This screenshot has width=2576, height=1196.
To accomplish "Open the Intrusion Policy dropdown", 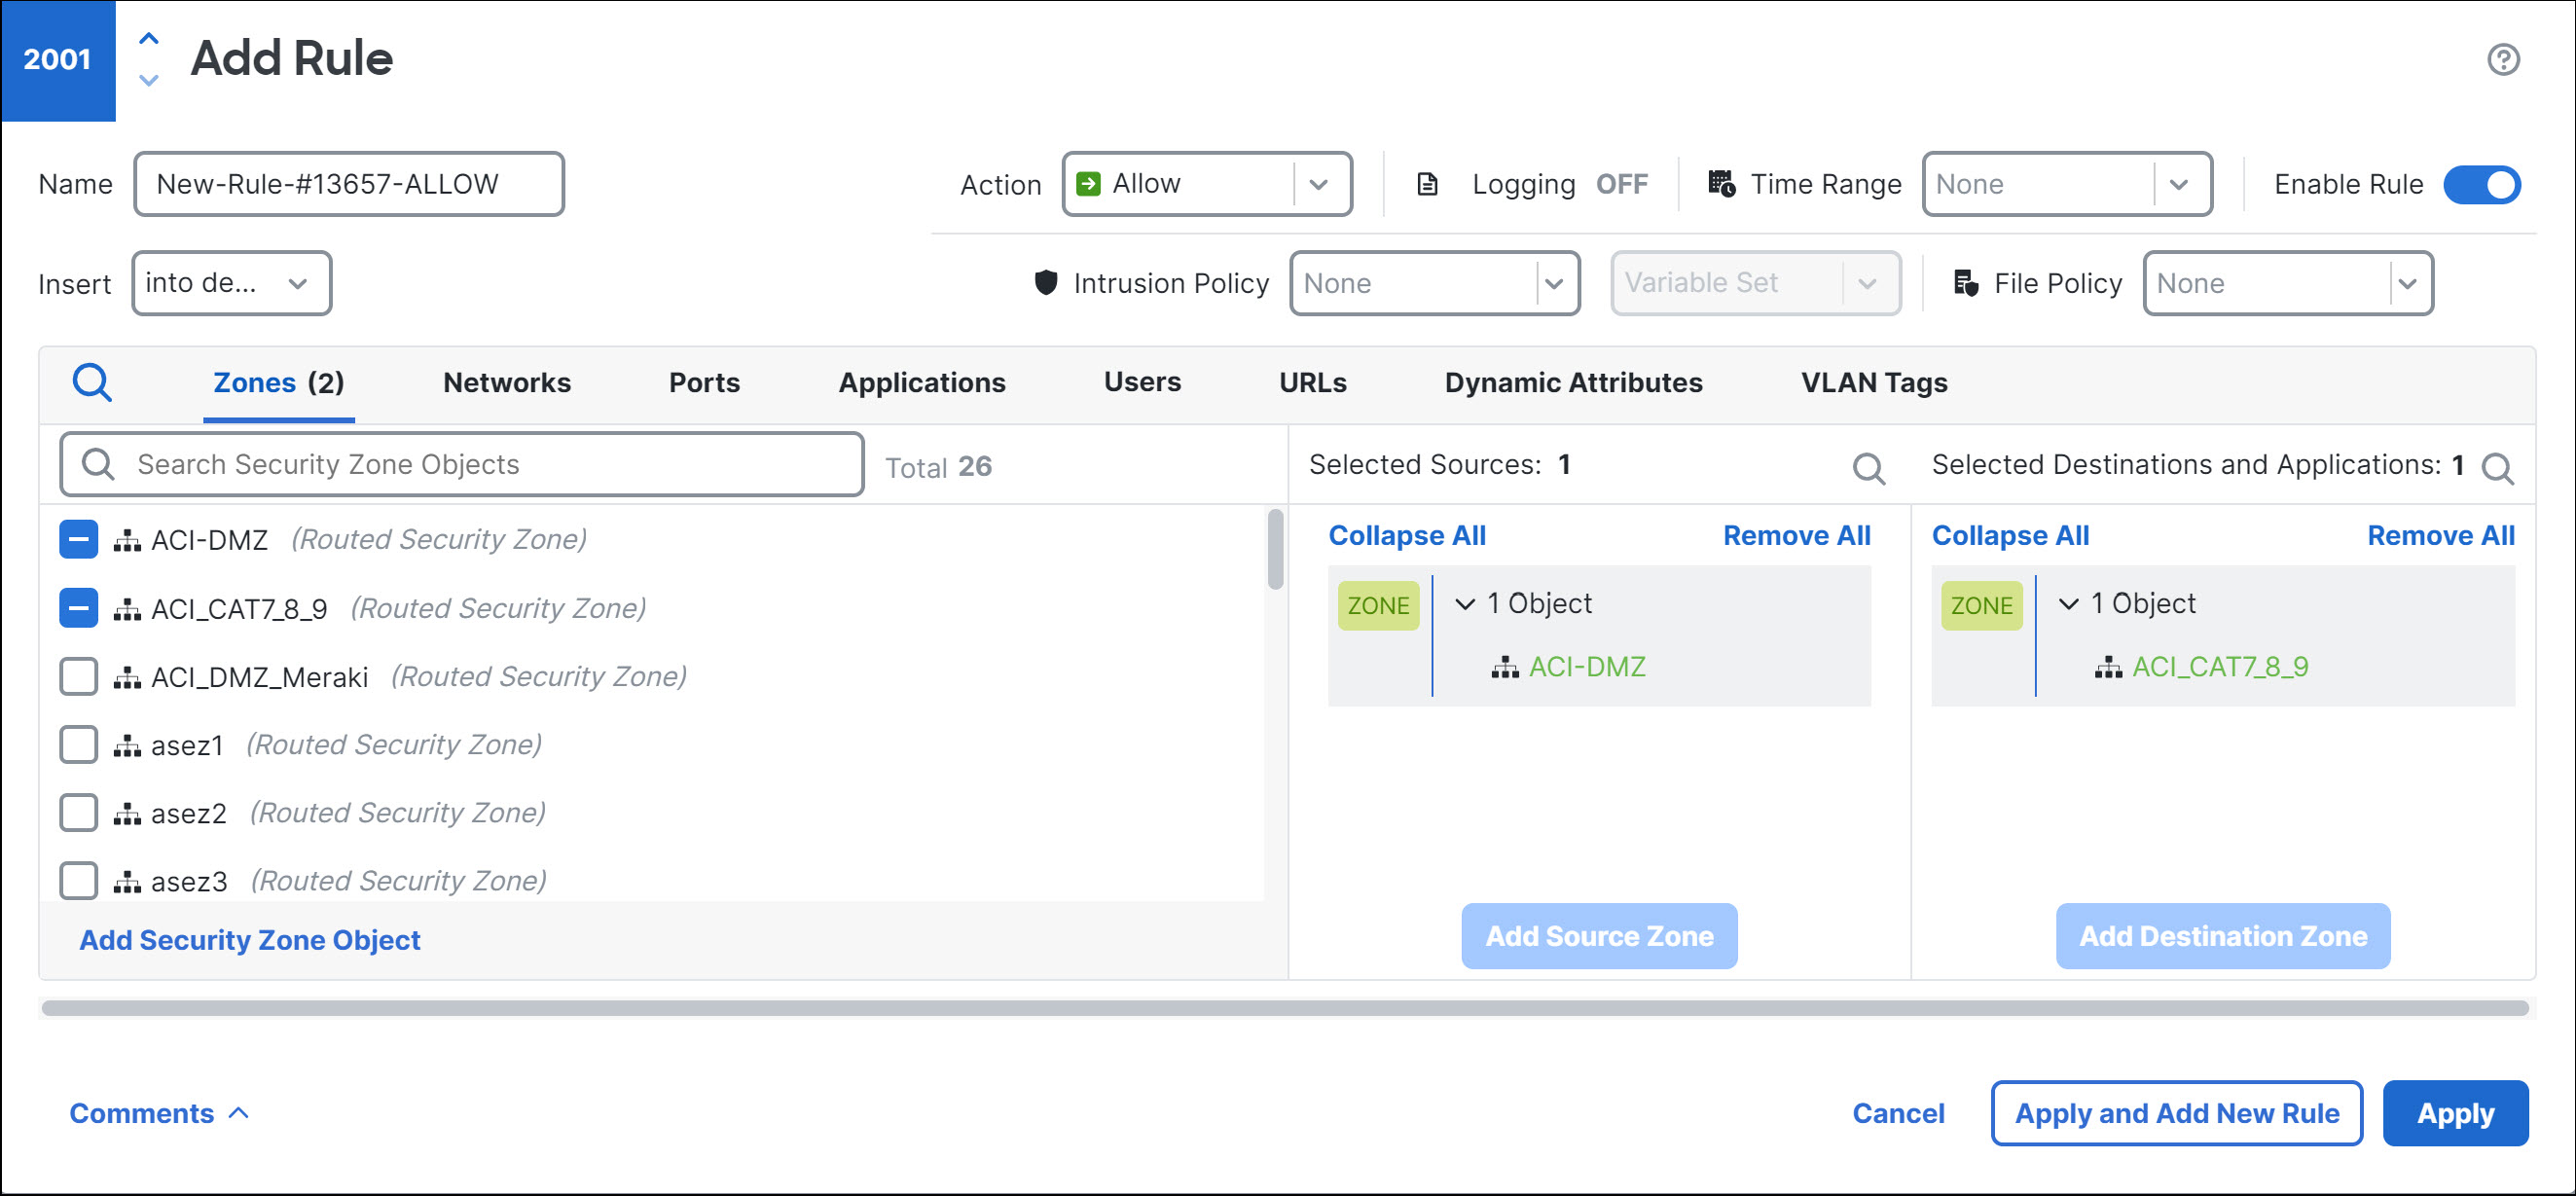I will 1433,283.
